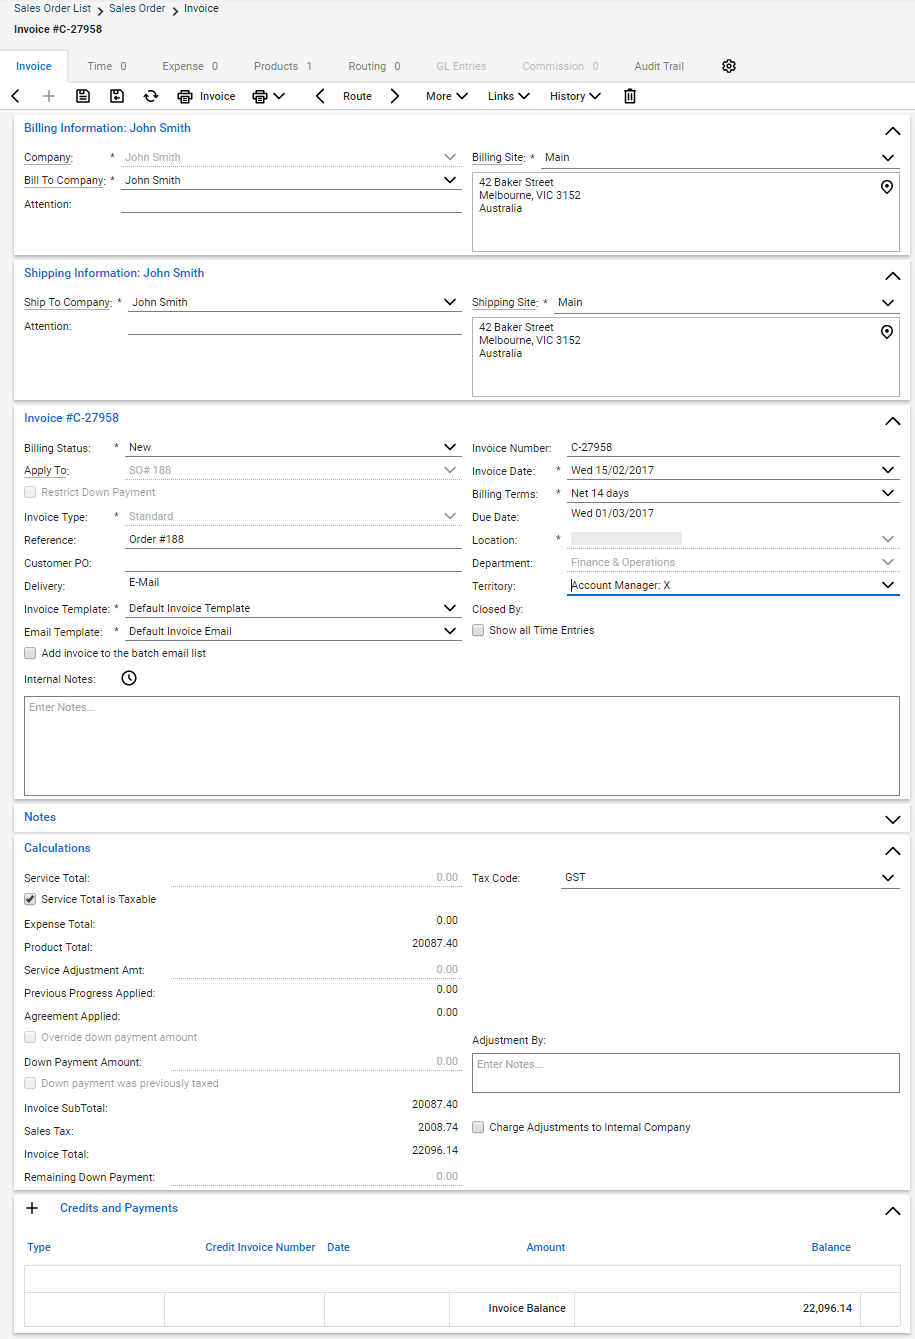
Task: Open the Billing Terms dropdown
Action: (x=888, y=493)
